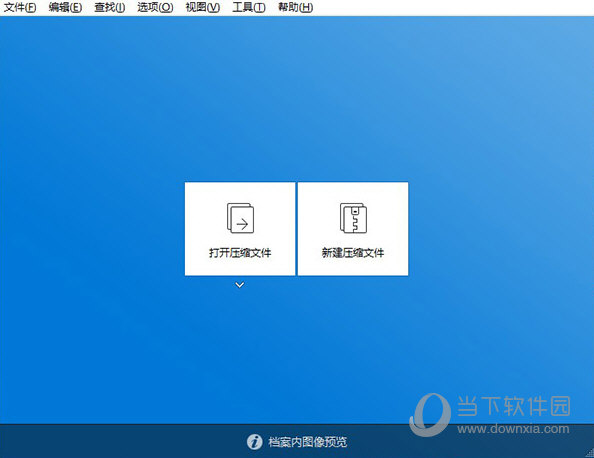Open the 文件(F) menu
Image resolution: width=594 pixels, height=458 pixels.
tap(20, 7)
